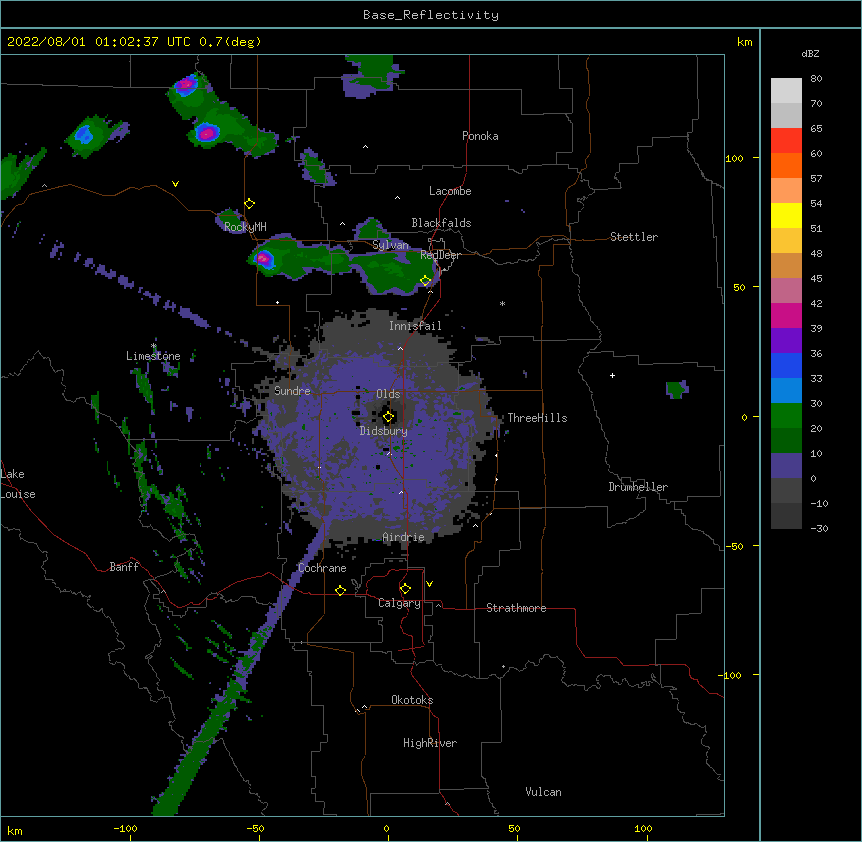Click the white plus marker west of Drumheller

[x=612, y=375]
